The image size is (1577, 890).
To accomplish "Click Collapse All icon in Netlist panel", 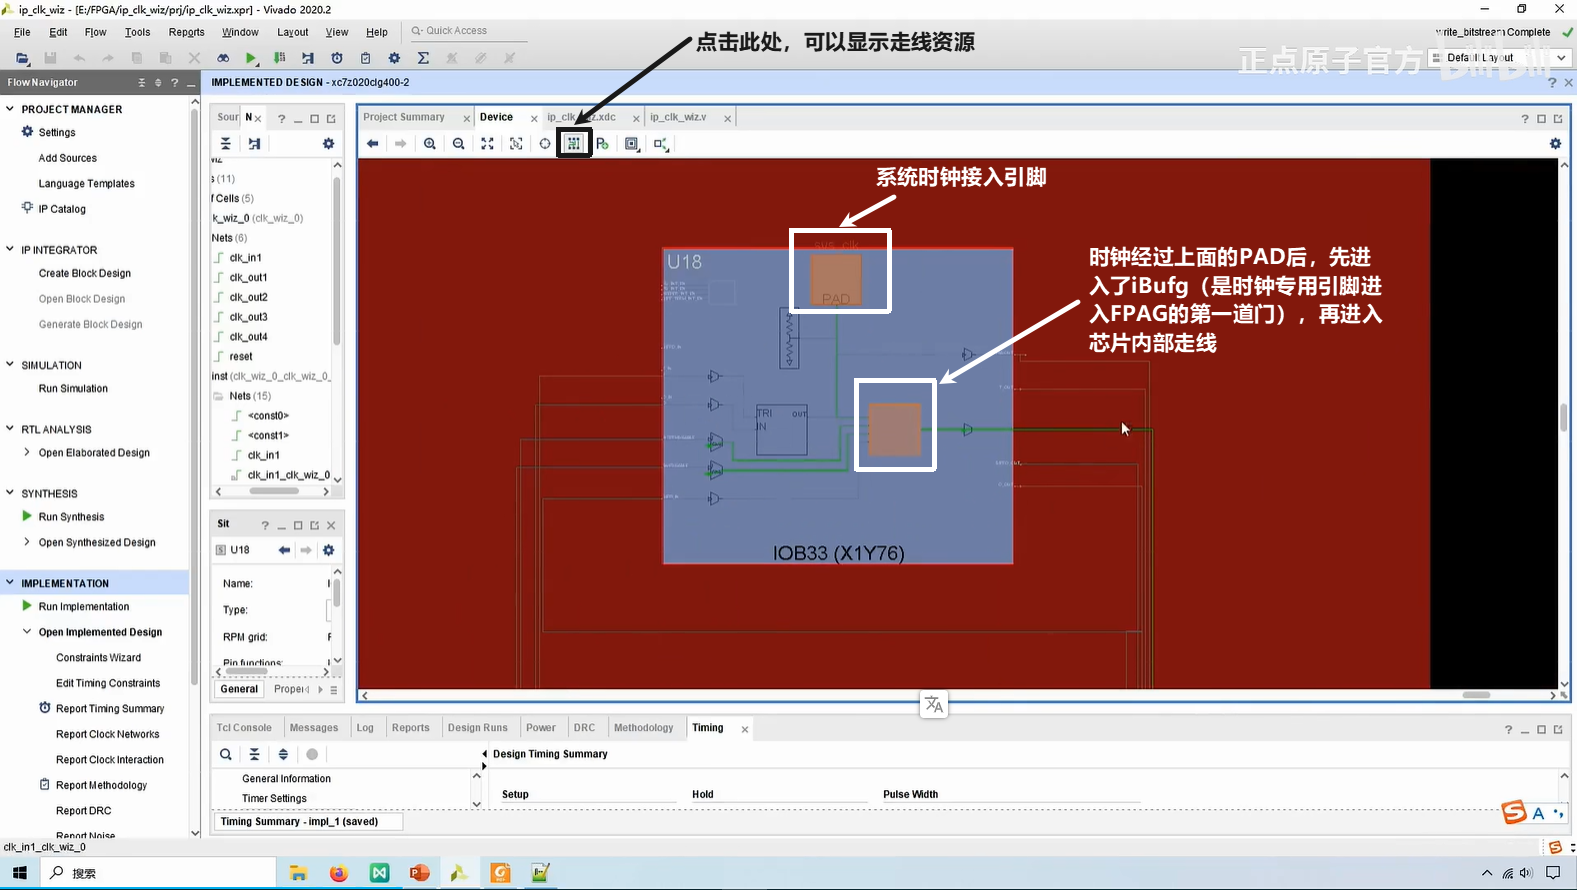I will 226,144.
